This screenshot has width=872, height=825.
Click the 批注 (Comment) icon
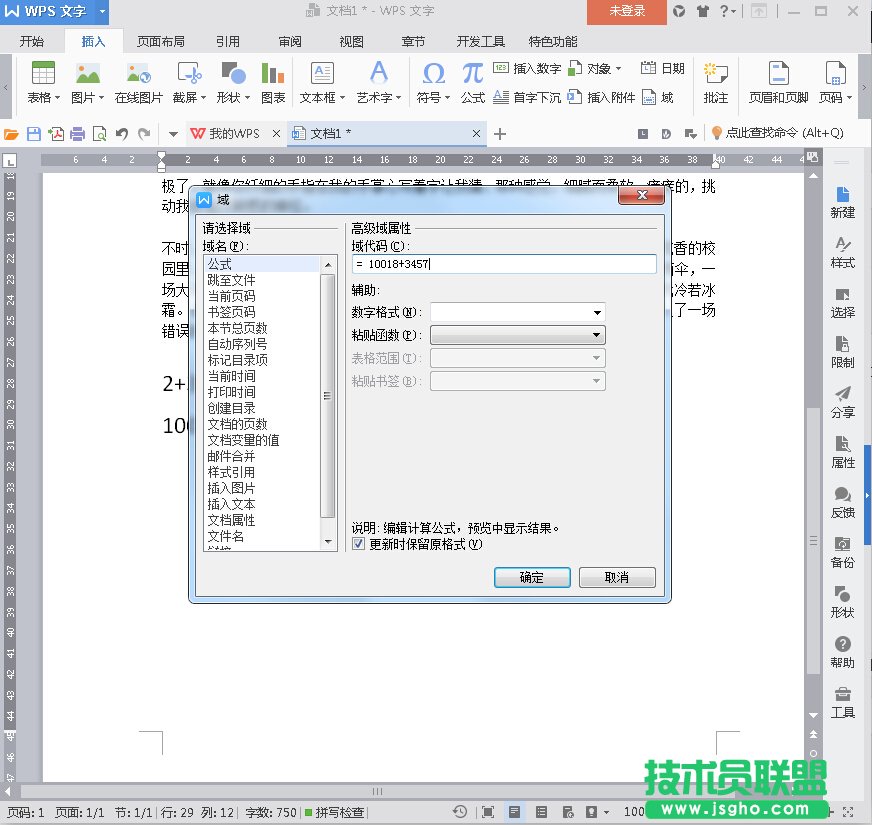715,74
